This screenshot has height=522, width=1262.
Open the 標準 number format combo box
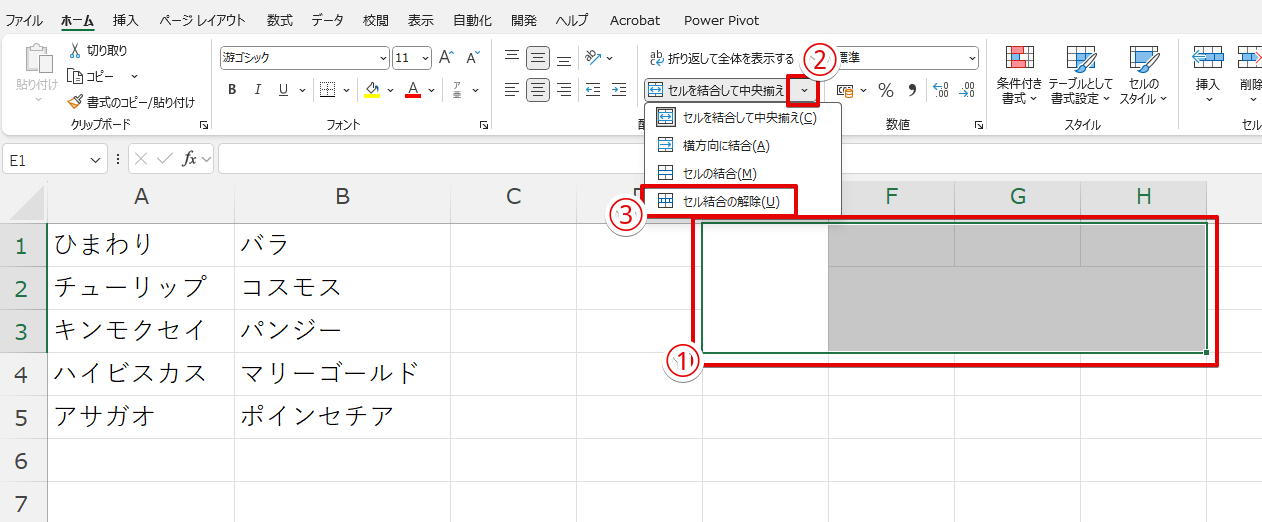coord(905,58)
